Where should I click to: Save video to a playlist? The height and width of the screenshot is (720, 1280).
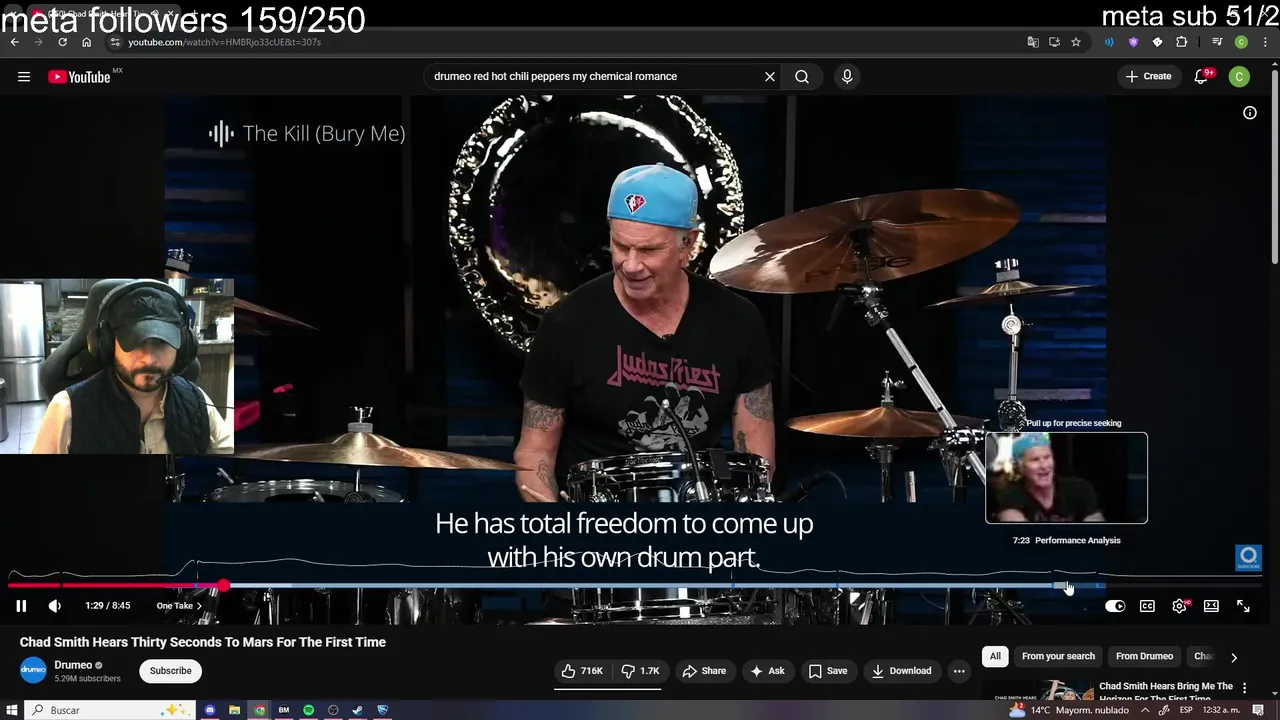pos(827,671)
